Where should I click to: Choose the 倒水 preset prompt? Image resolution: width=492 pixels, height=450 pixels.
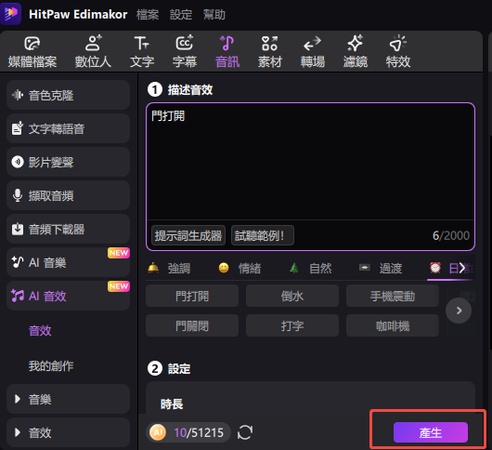[292, 296]
